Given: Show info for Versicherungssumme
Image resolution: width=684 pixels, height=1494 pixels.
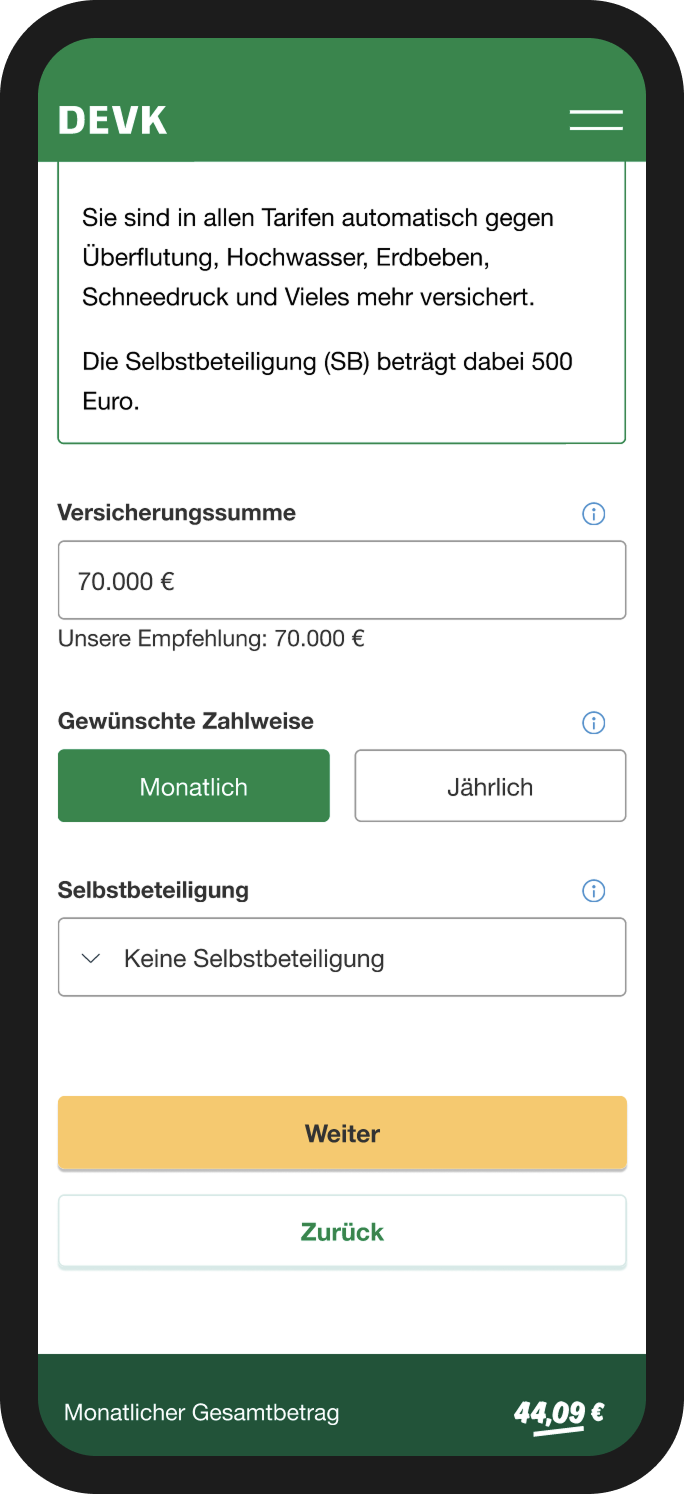Looking at the screenshot, I should (593, 514).
